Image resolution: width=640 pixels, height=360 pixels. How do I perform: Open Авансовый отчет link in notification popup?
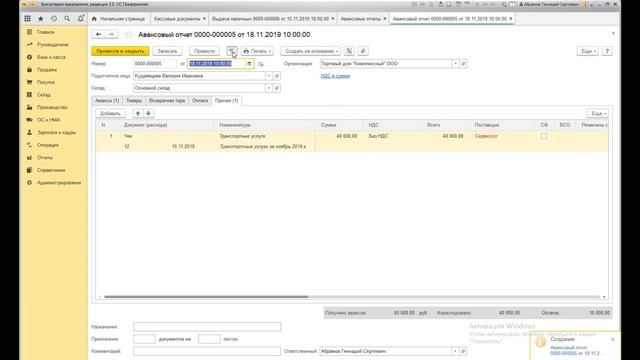pyautogui.click(x=575, y=350)
